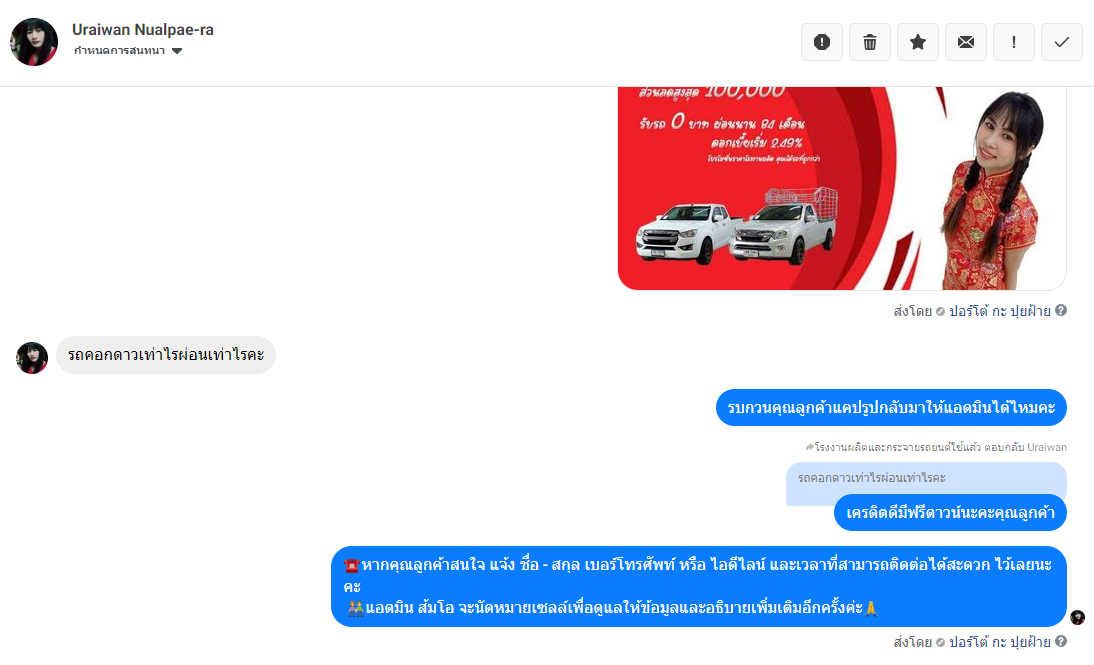Screen dimensions: 1094x665
Task: Flag conversation with the exclamation mark button
Action: tap(1014, 43)
